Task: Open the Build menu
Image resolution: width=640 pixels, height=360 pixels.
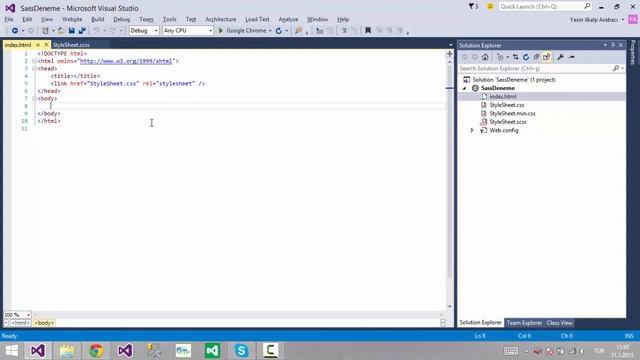Action: (98, 19)
